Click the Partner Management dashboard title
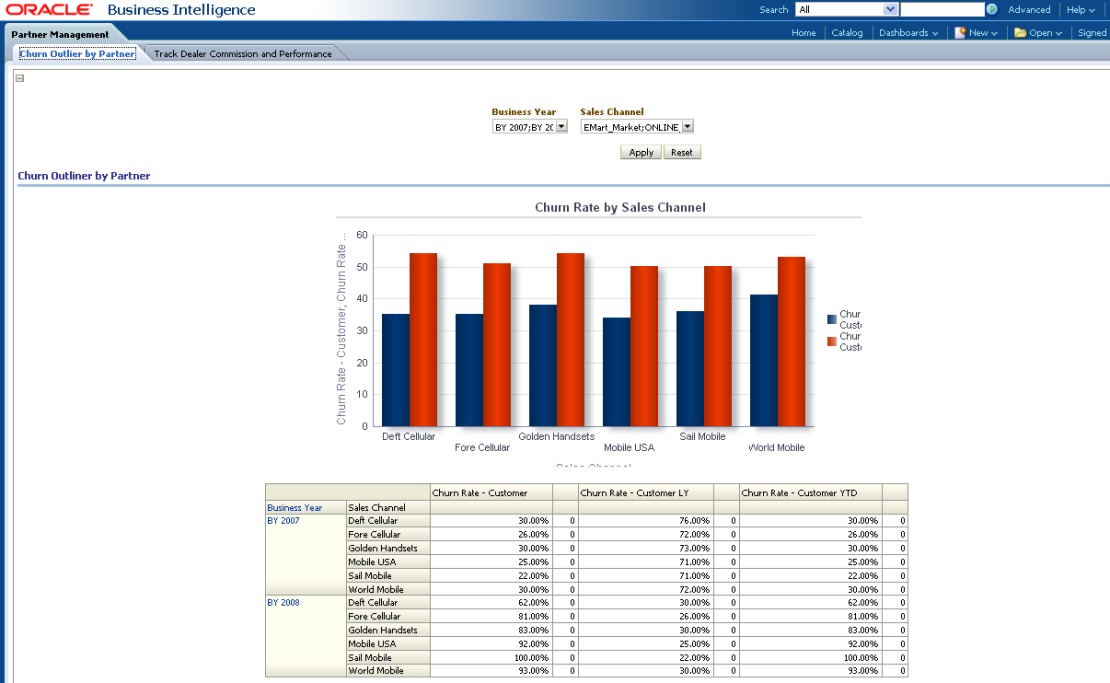1110x683 pixels. click(60, 34)
